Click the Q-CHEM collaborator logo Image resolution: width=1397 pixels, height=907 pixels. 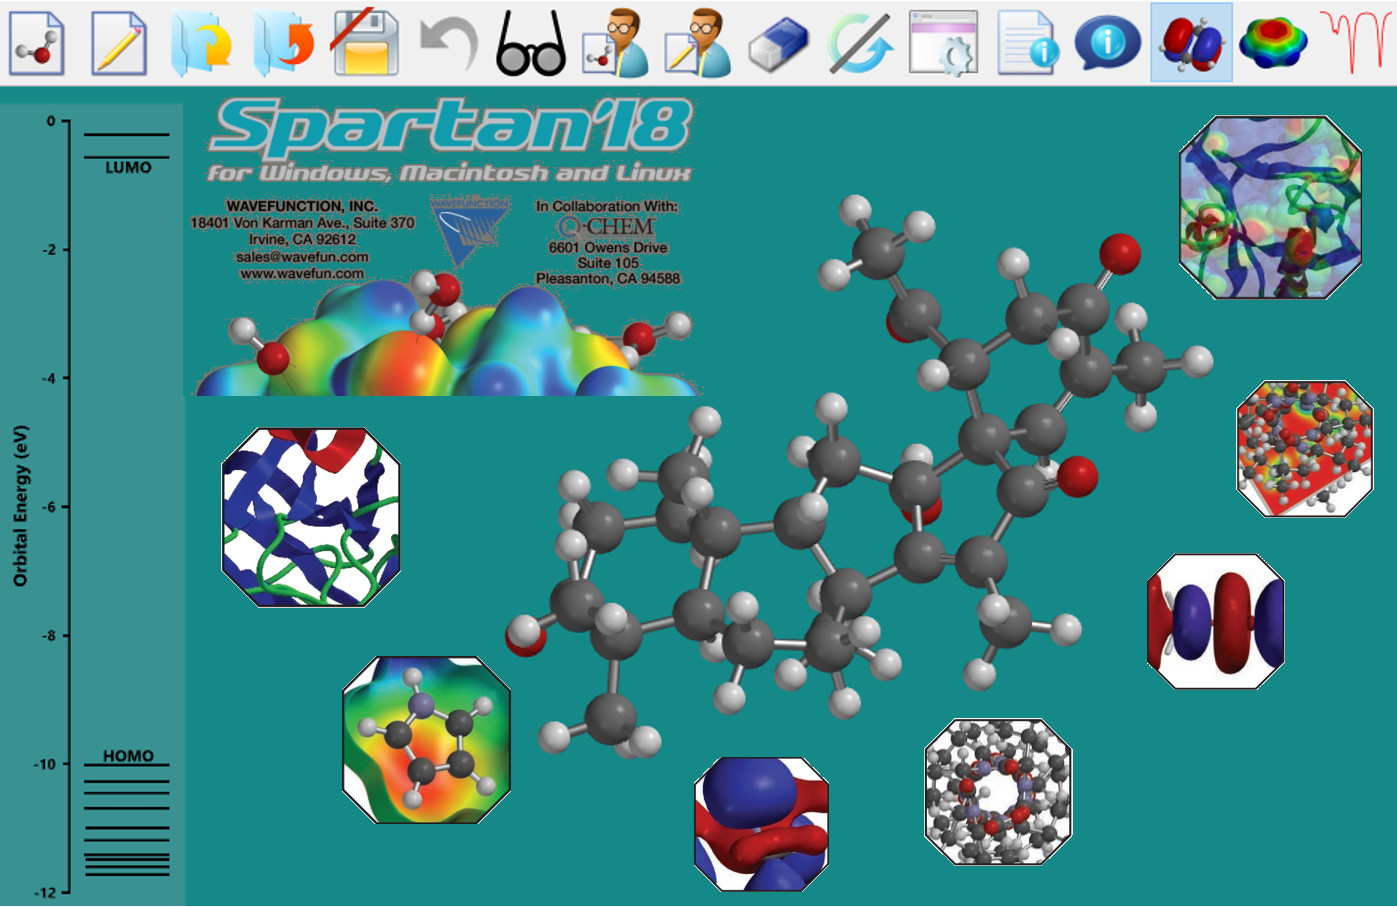pos(607,227)
